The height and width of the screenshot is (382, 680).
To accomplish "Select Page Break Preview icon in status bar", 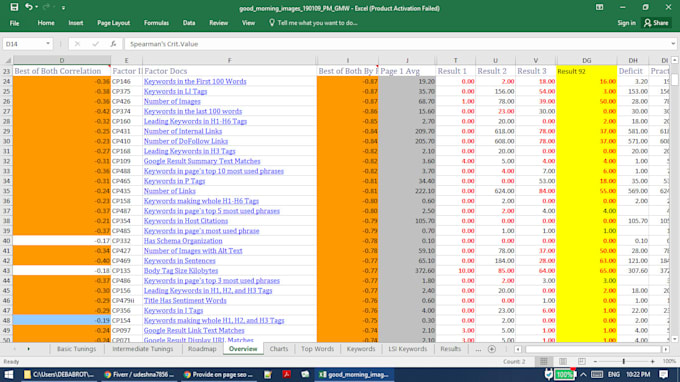I will (x=581, y=362).
